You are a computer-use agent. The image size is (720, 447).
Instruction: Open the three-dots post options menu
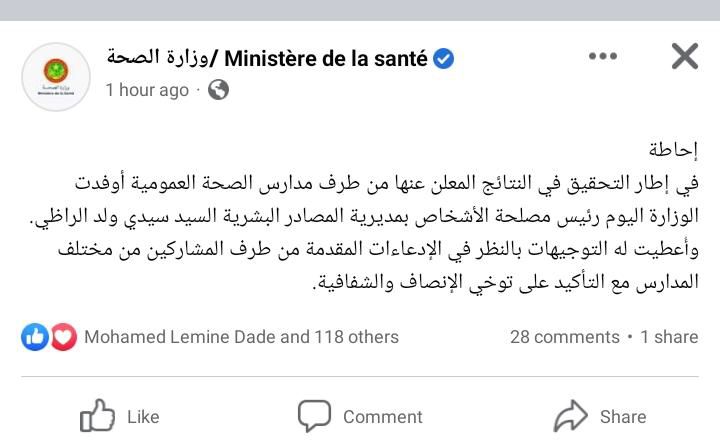pyautogui.click(x=602, y=56)
